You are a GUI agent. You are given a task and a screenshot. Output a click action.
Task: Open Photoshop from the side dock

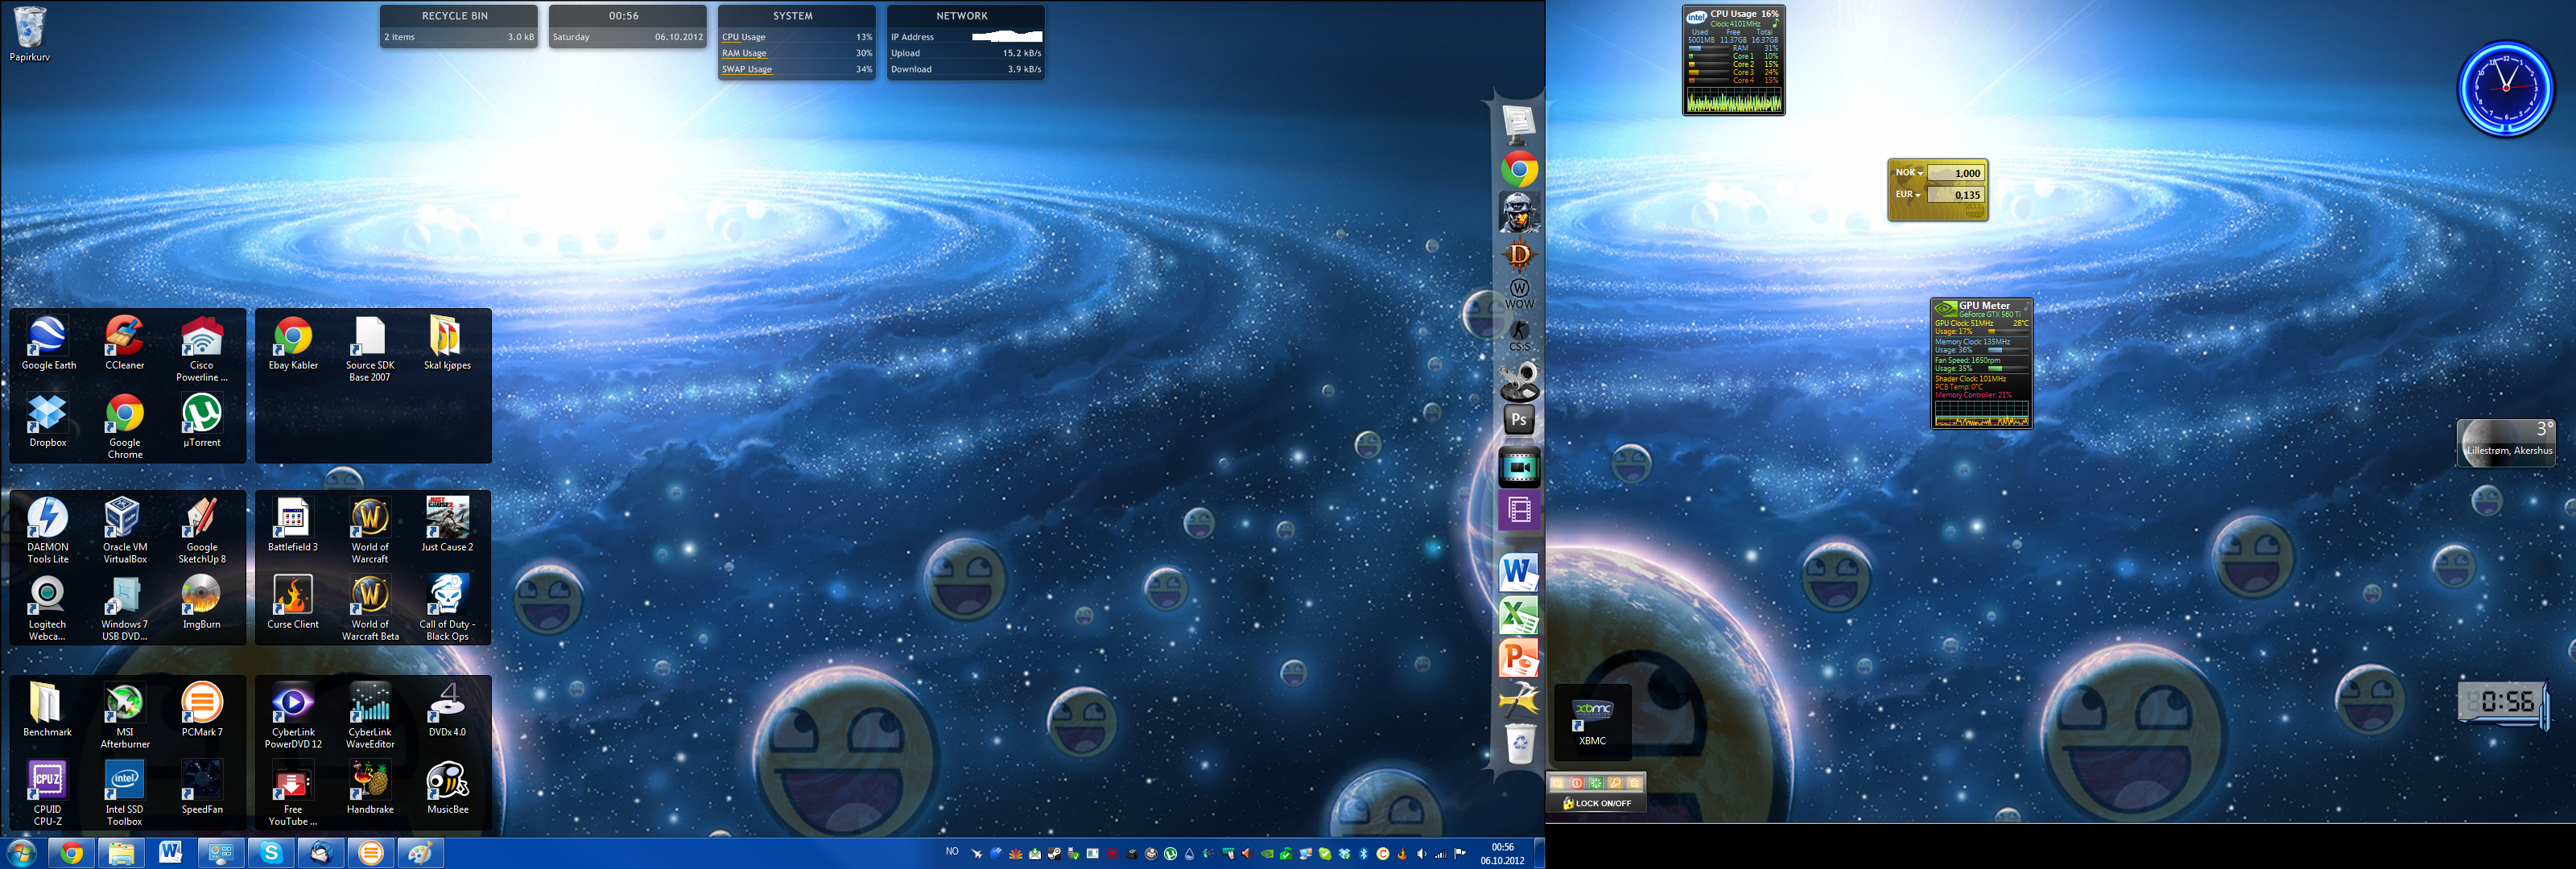point(1519,420)
